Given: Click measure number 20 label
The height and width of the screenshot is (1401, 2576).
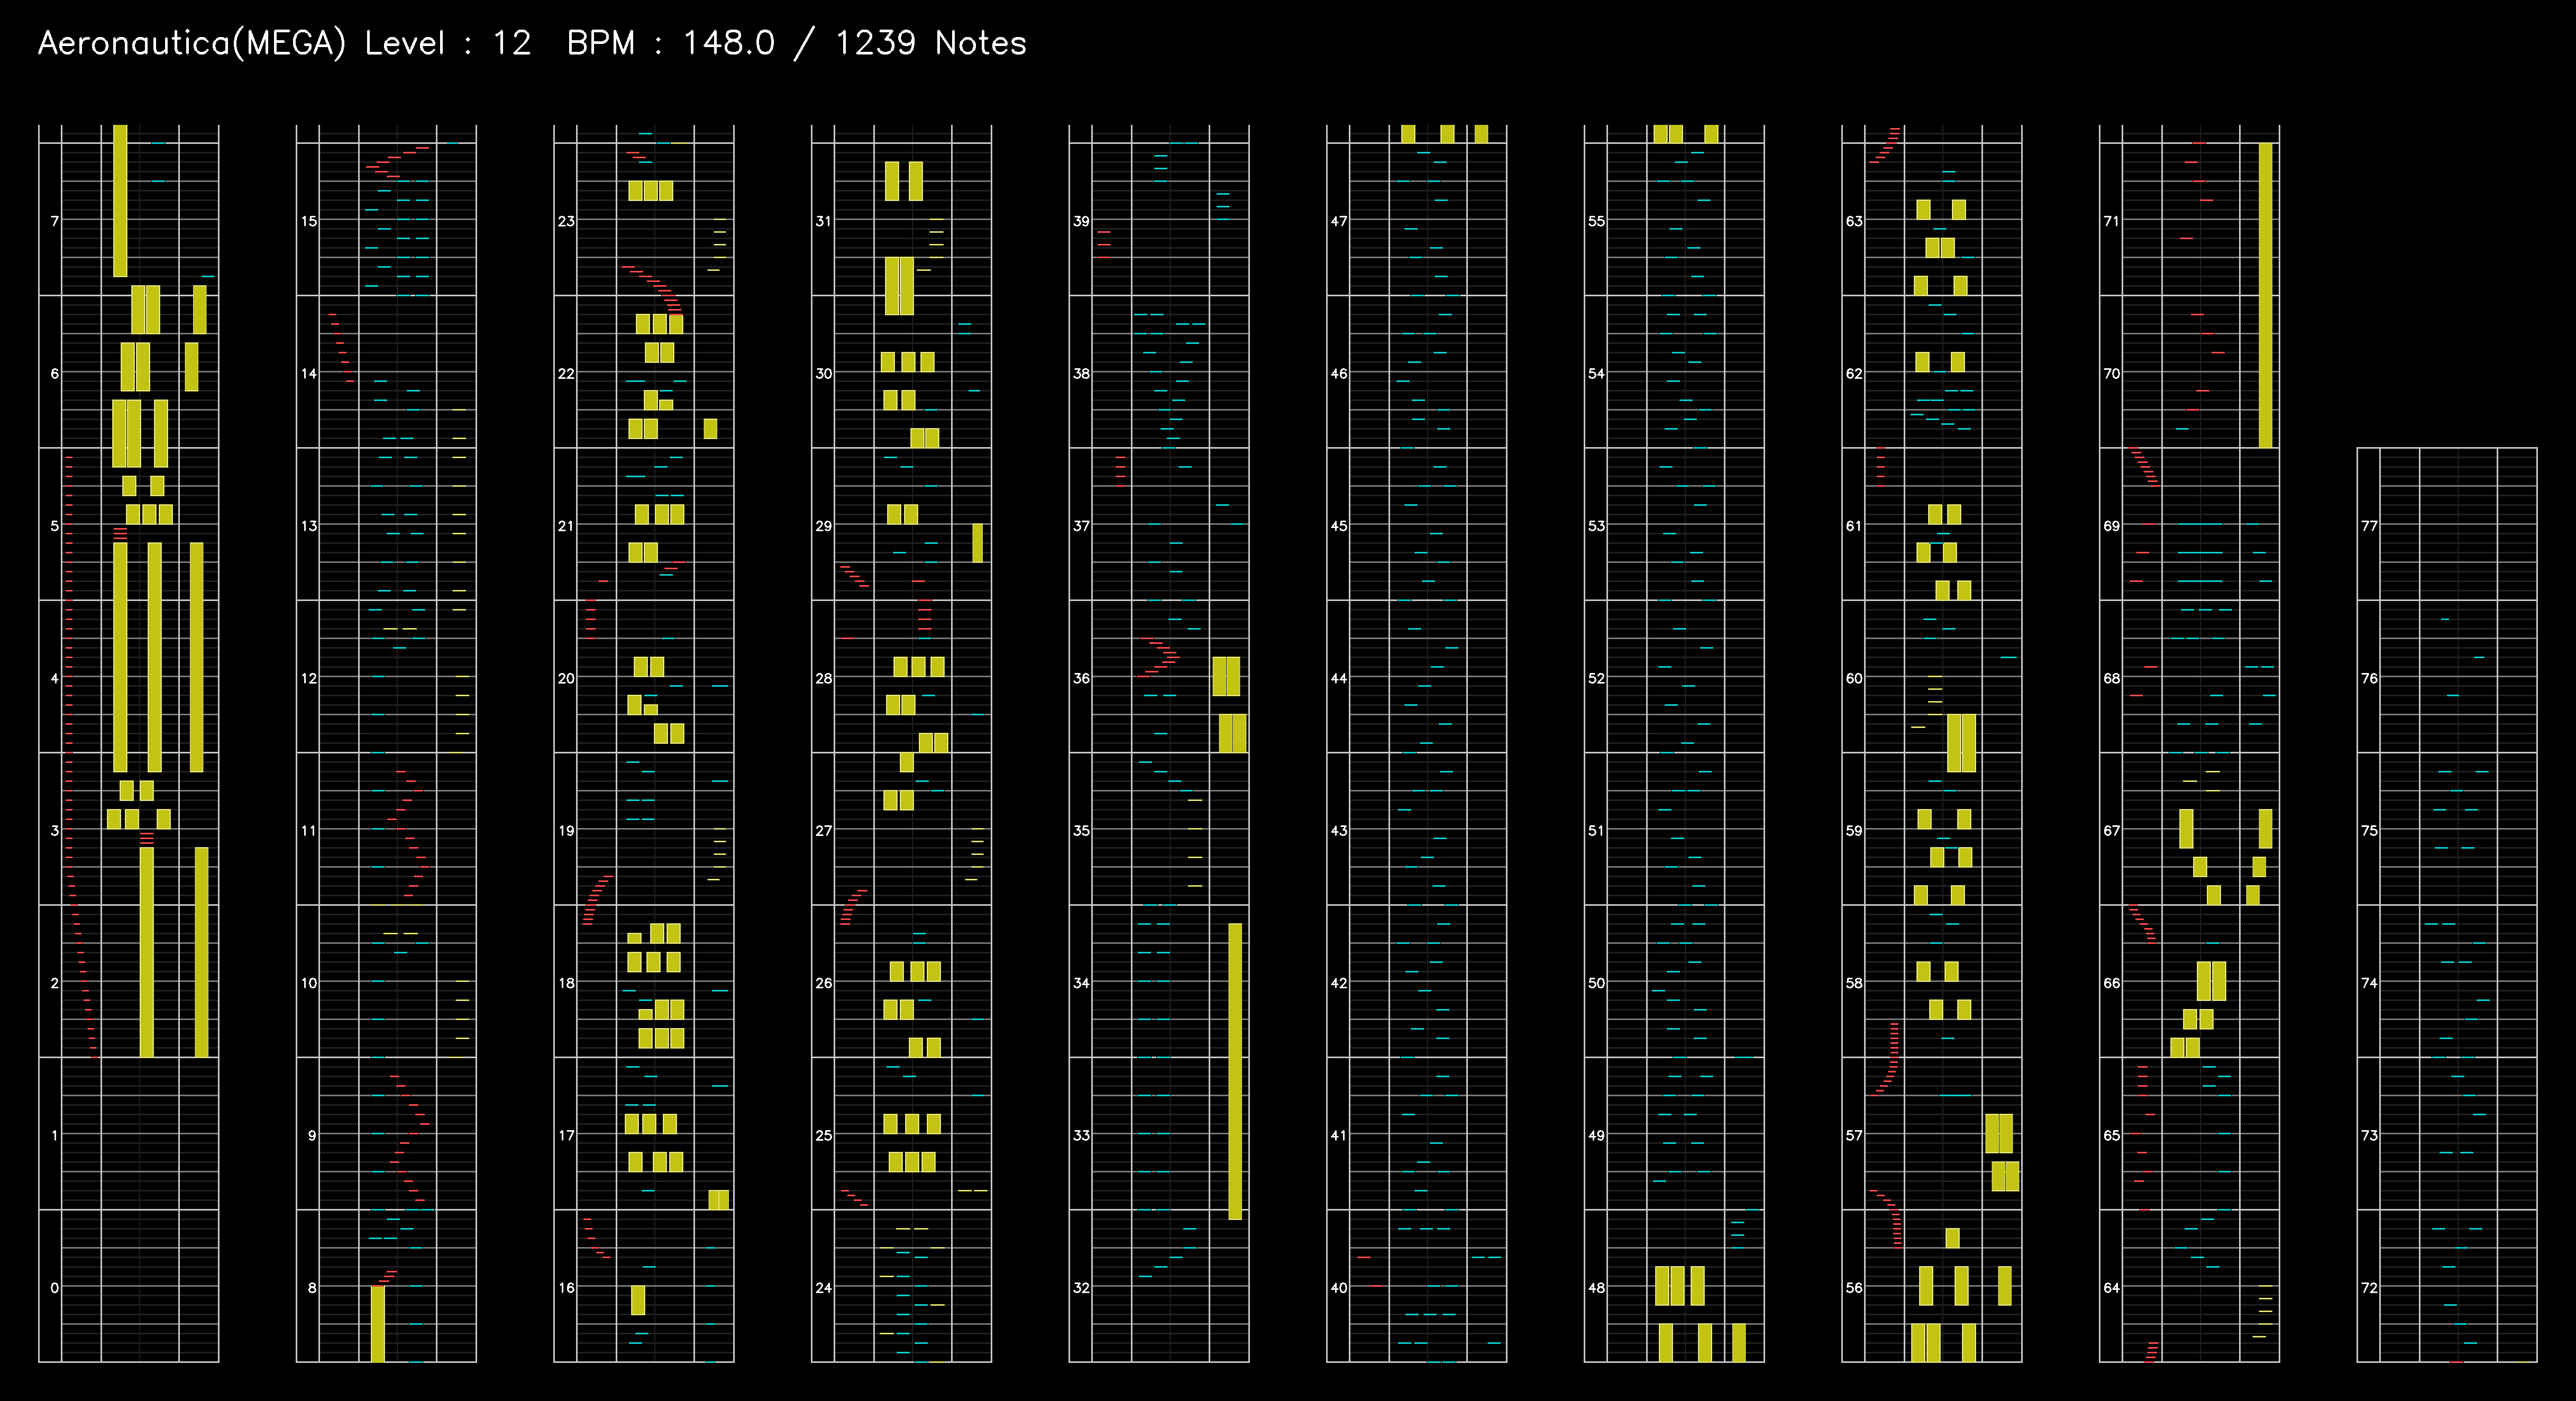Looking at the screenshot, I should tap(566, 678).
